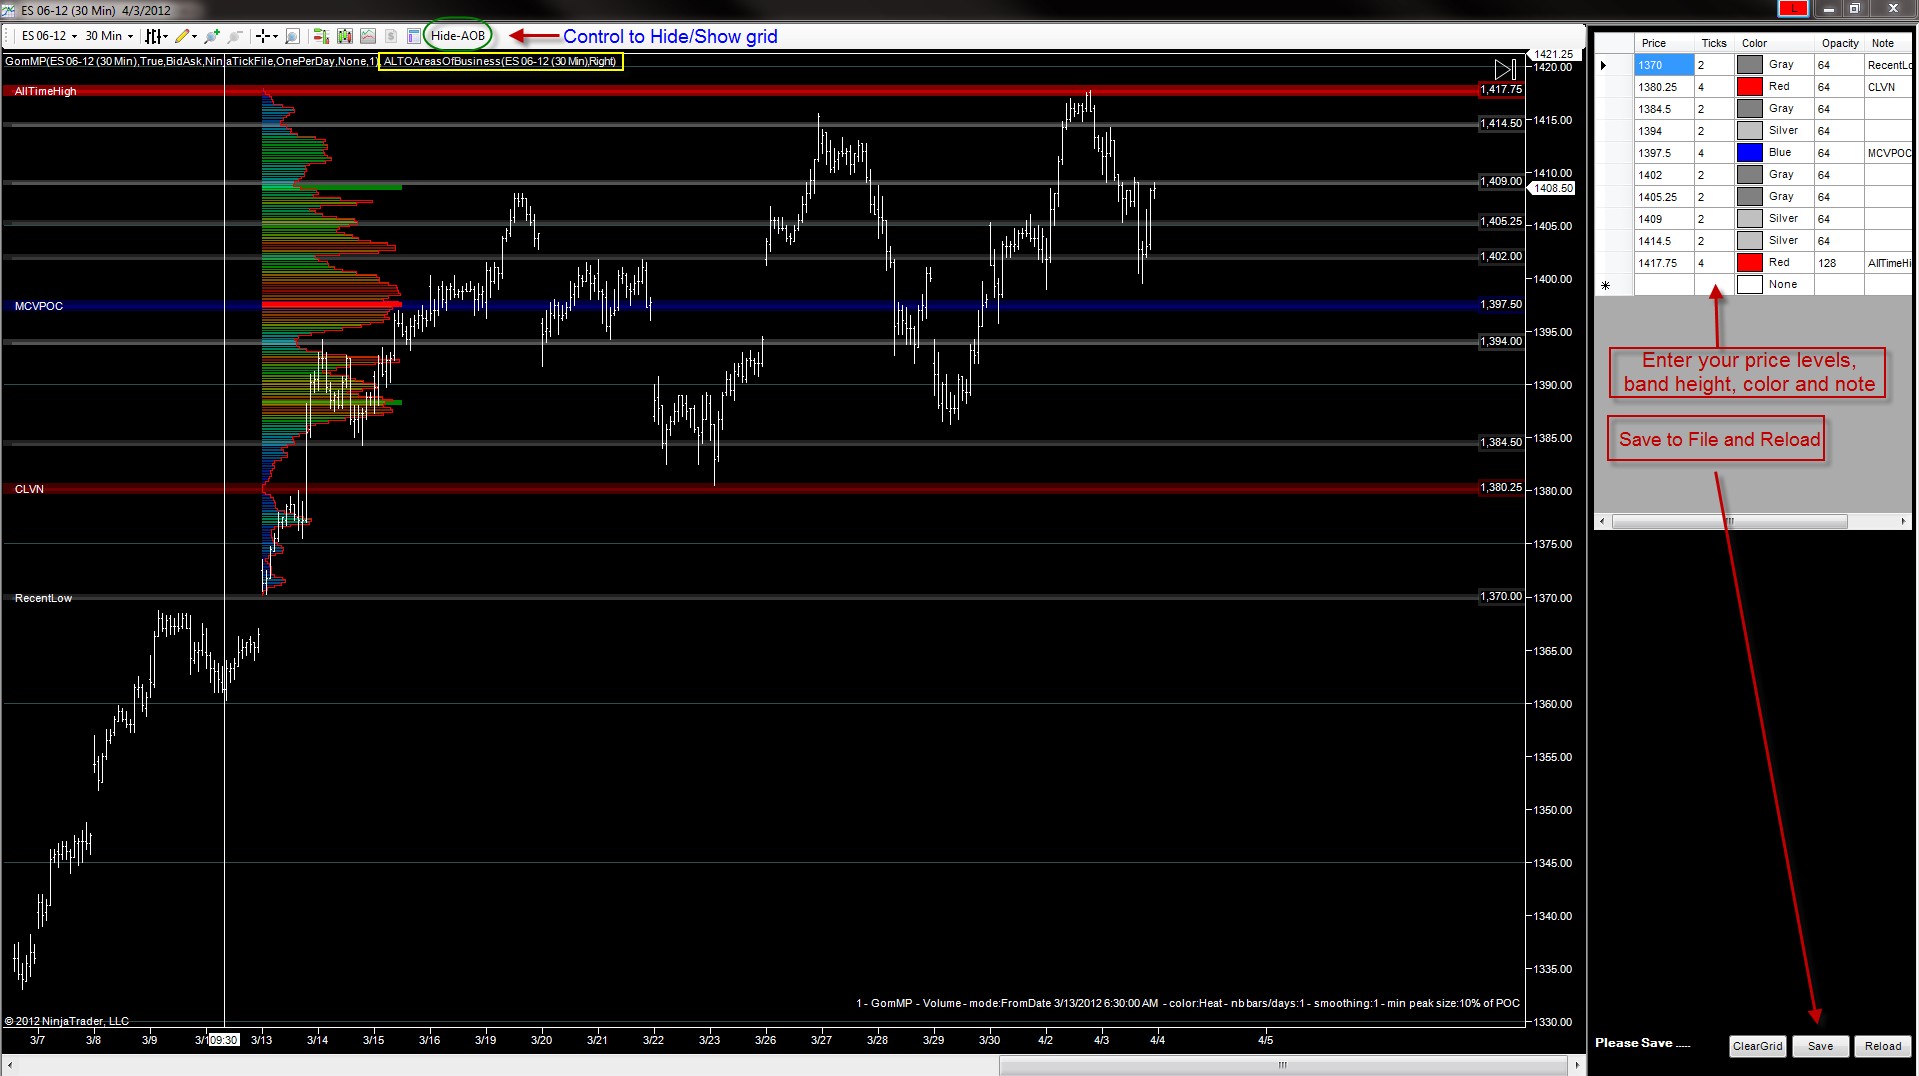The width and height of the screenshot is (1919, 1076).
Task: Select the 1370 price cell
Action: click(x=1664, y=65)
